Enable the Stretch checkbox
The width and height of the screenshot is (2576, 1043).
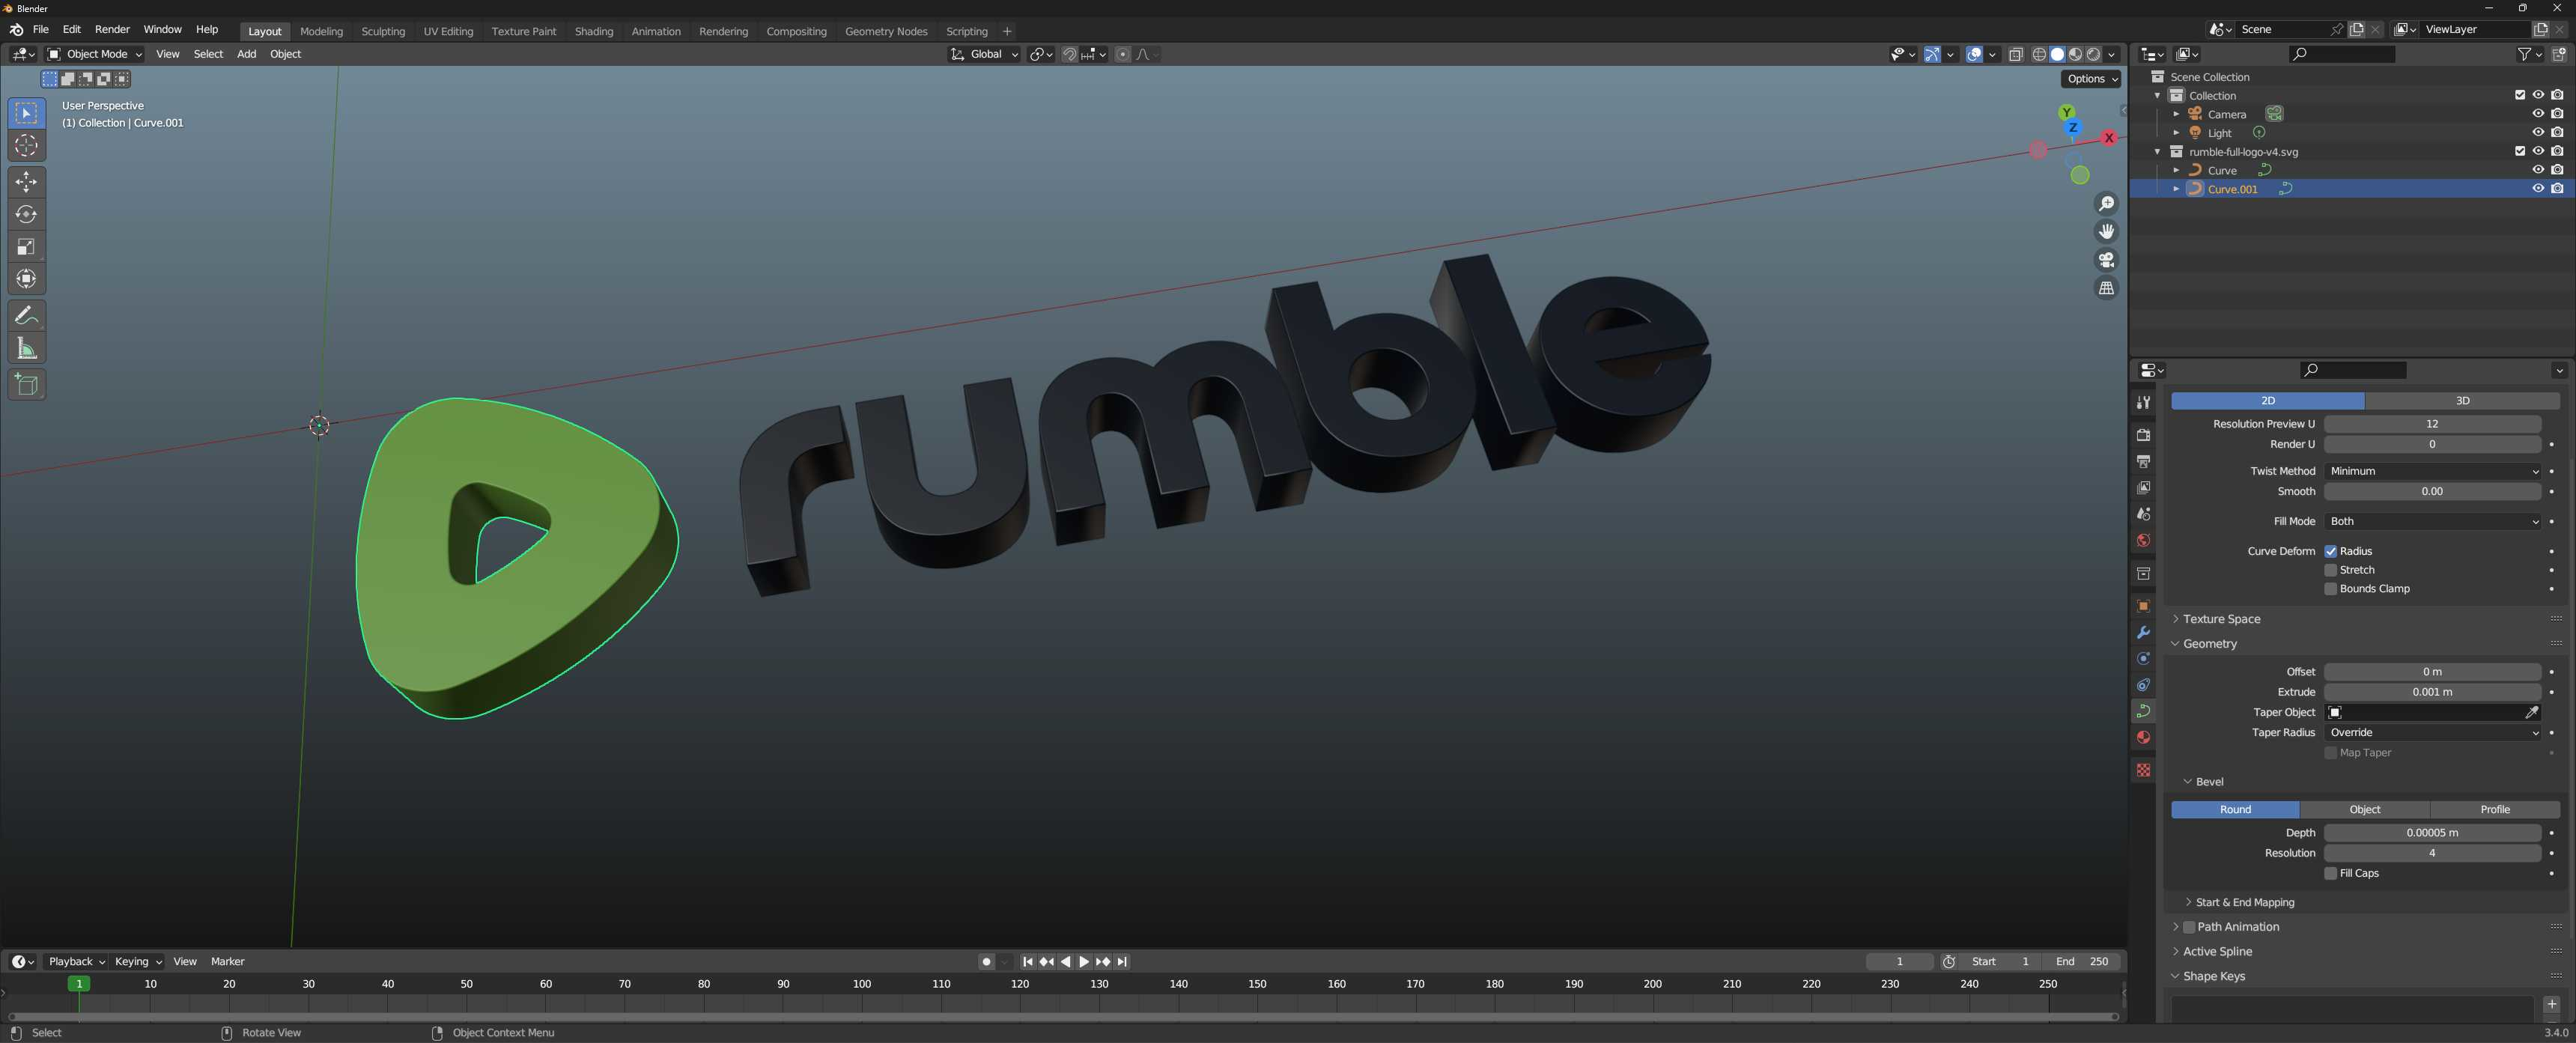click(x=2330, y=570)
